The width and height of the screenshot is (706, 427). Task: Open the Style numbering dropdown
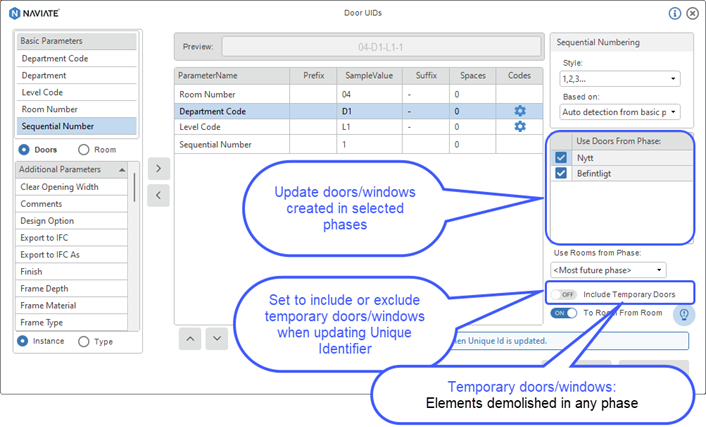[620, 79]
